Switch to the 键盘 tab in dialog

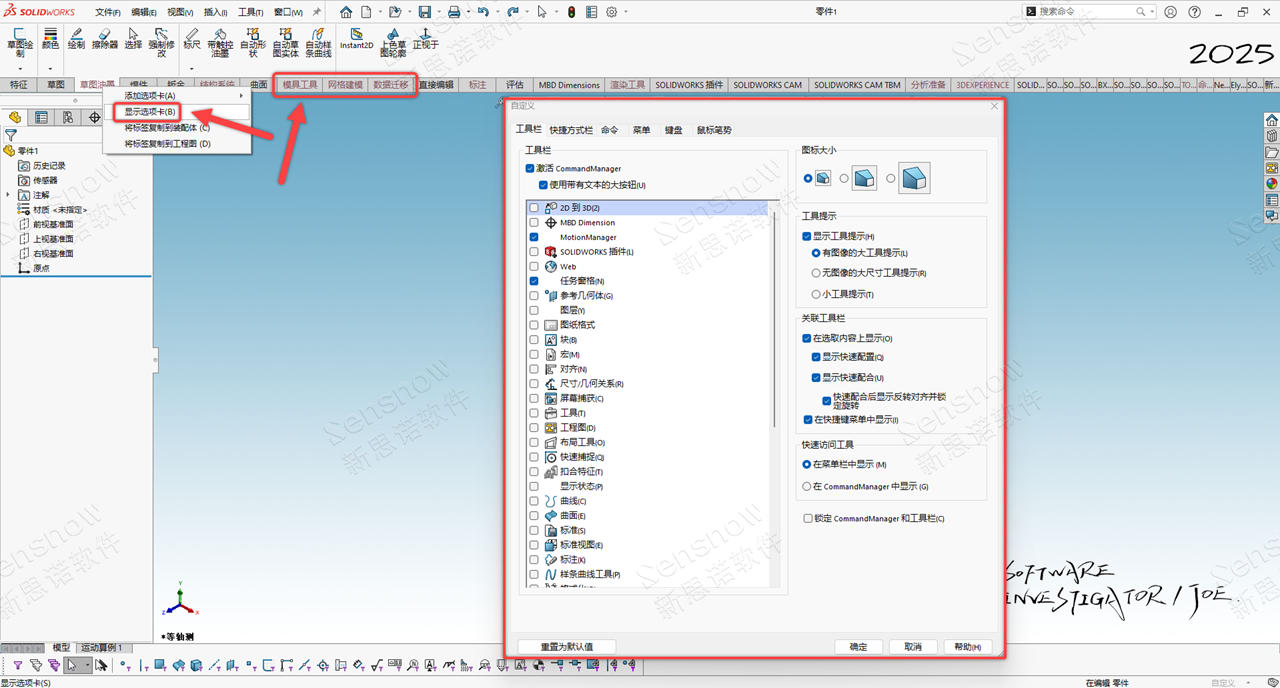click(x=674, y=130)
